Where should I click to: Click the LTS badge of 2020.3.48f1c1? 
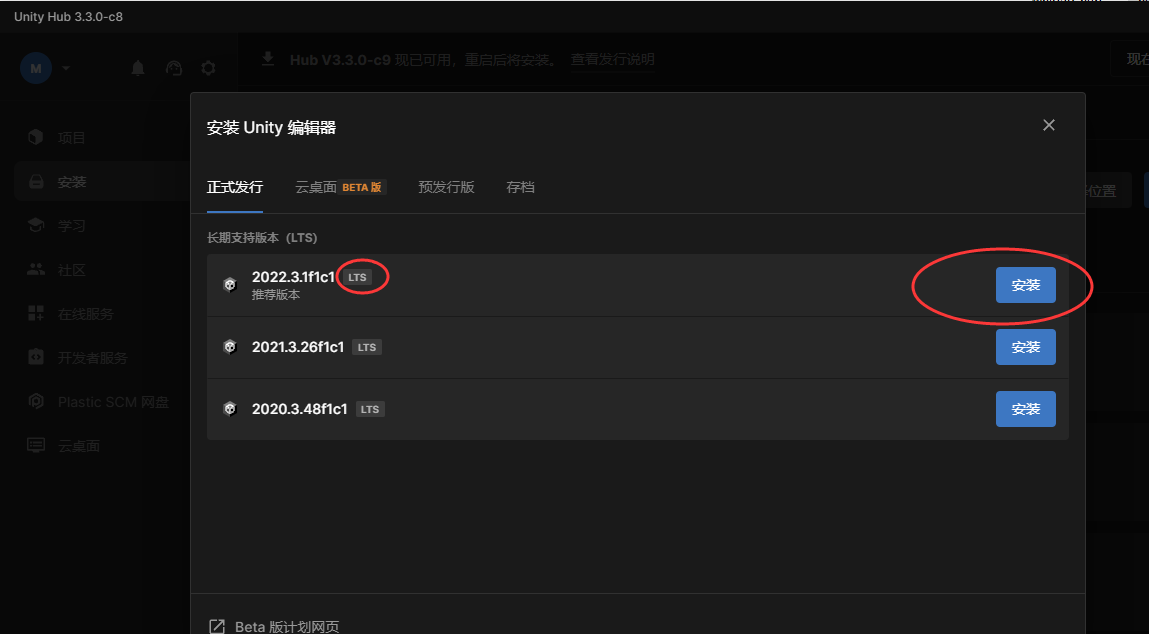click(x=370, y=409)
